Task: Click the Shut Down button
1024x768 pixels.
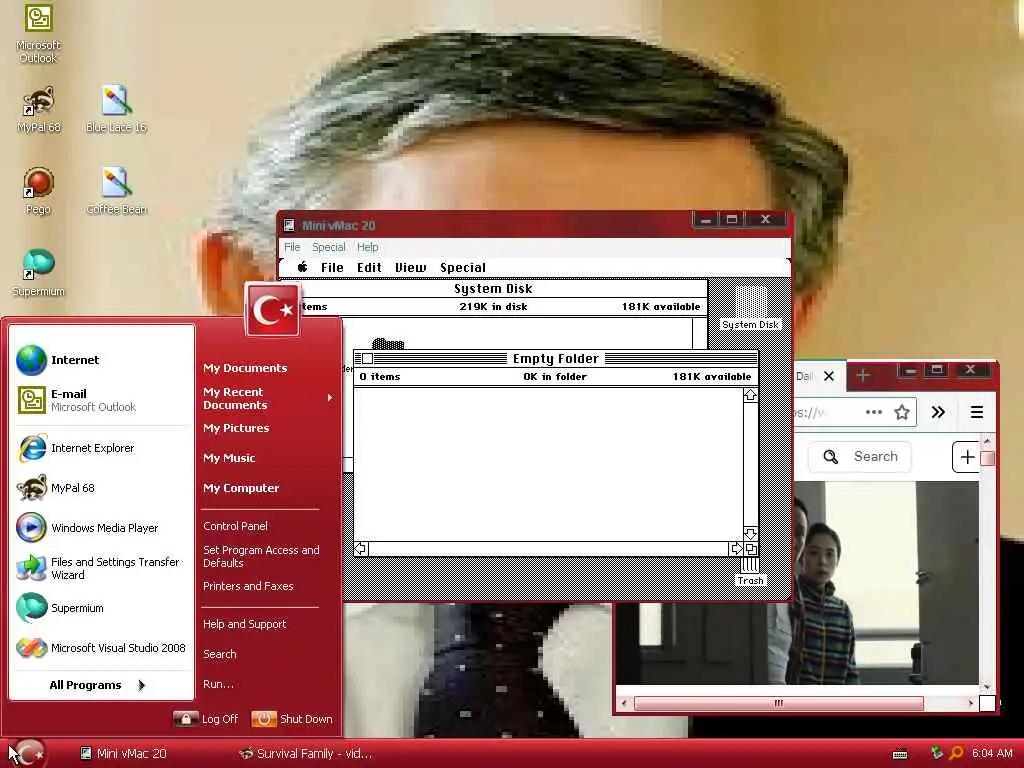Action: coord(292,719)
